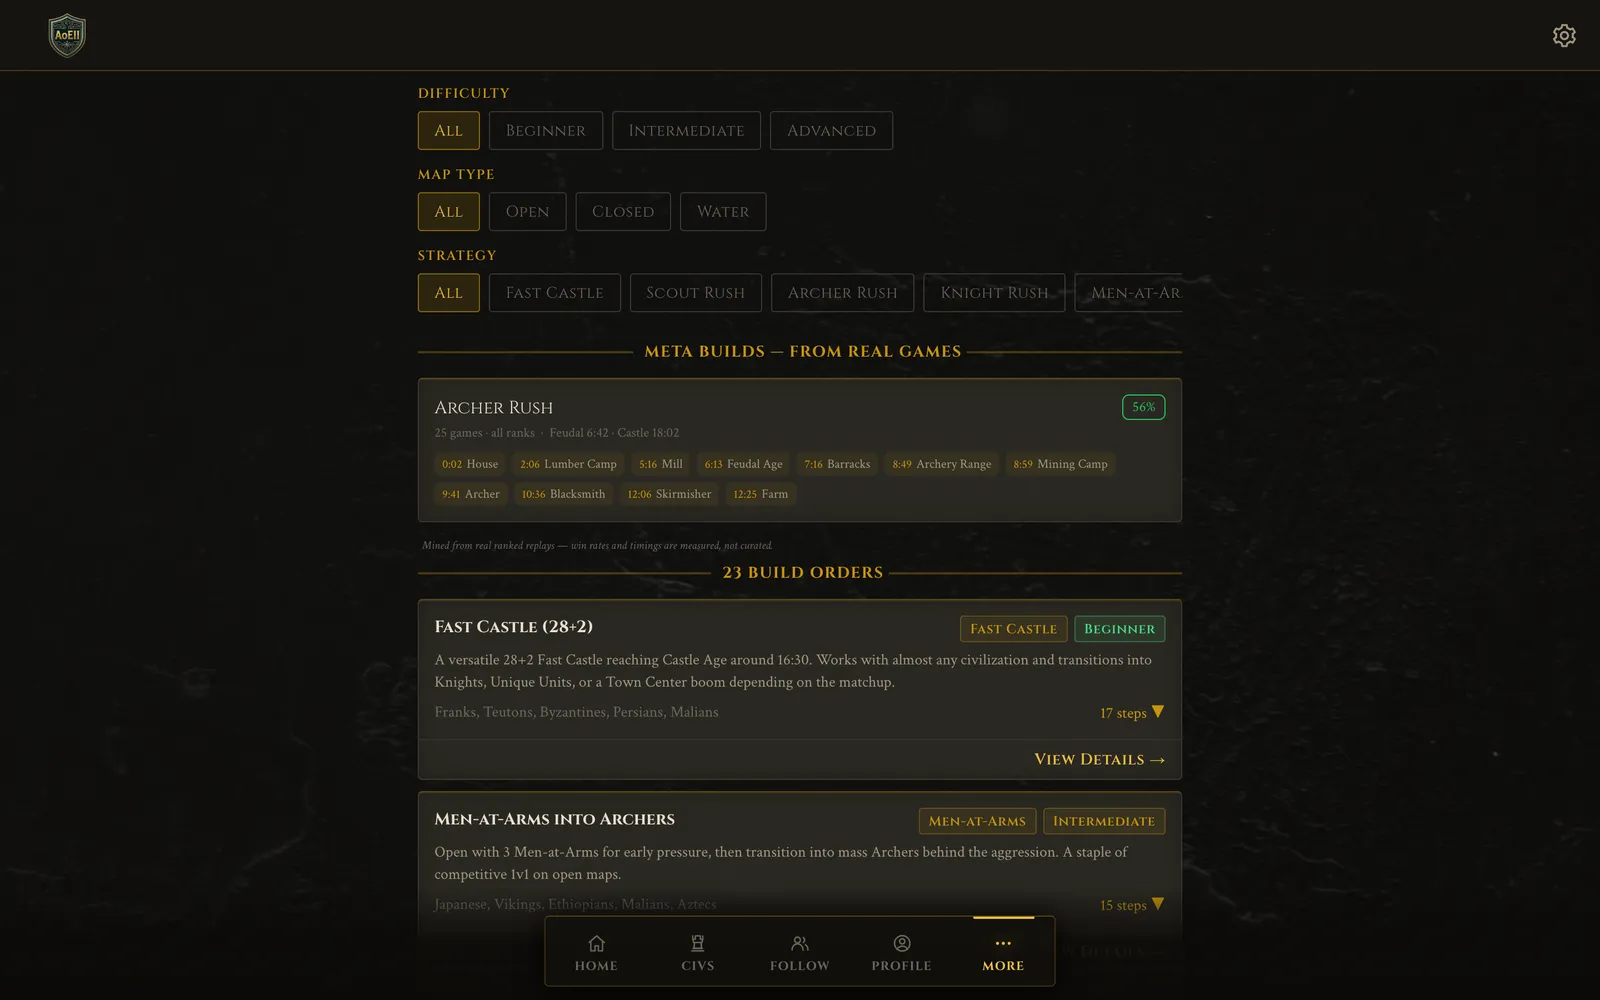Image resolution: width=1600 pixels, height=1000 pixels.
Task: Click the Franks, Teutons civilization list
Action: 576,712
